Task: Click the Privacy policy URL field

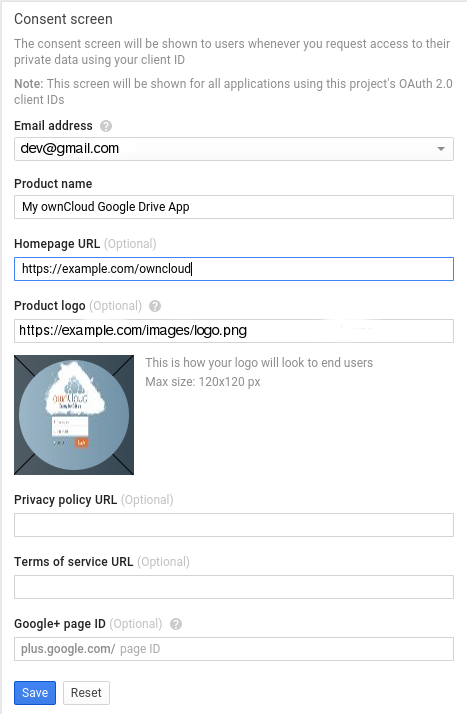Action: coord(234,525)
